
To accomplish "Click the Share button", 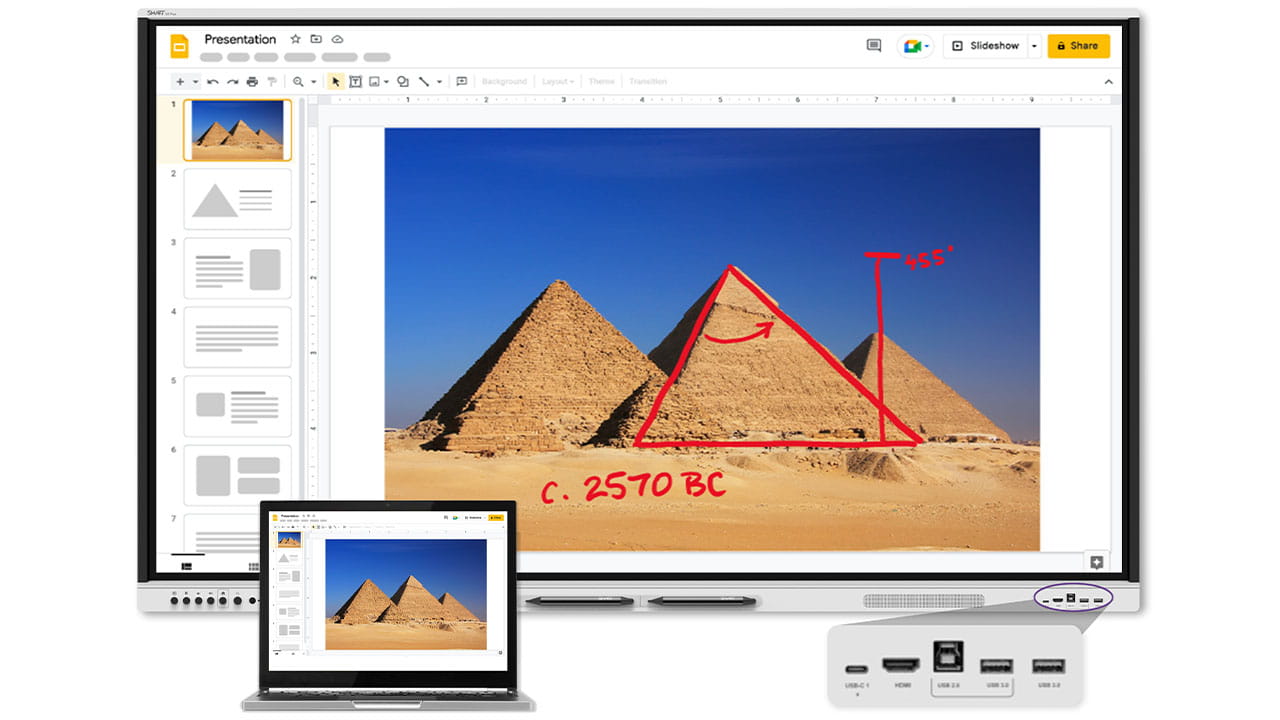I will tap(1078, 45).
